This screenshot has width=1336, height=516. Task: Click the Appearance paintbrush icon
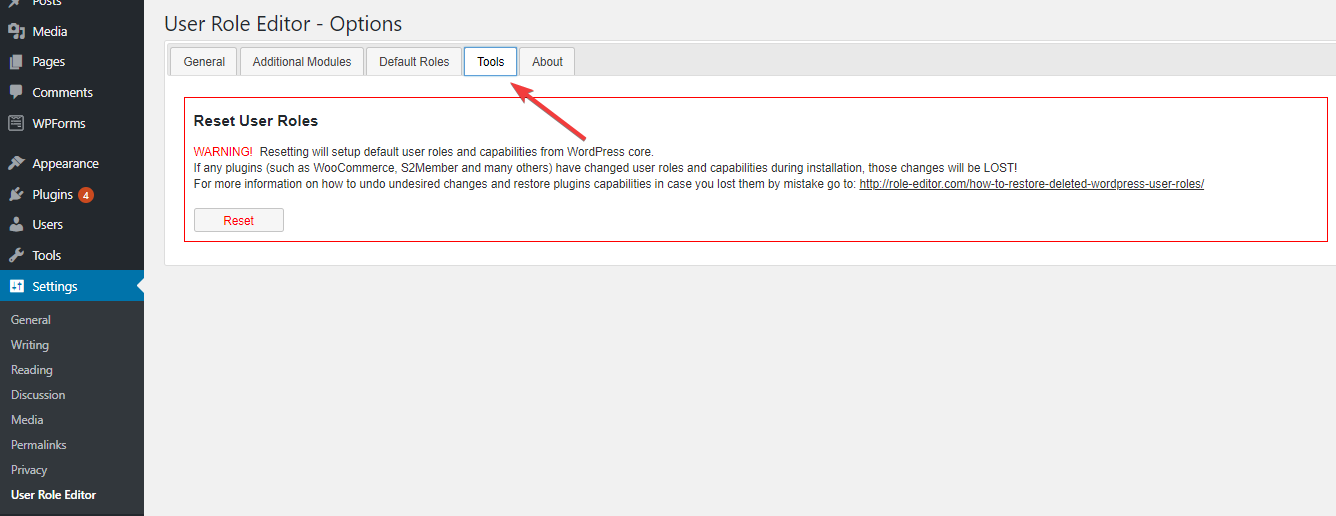(x=16, y=163)
